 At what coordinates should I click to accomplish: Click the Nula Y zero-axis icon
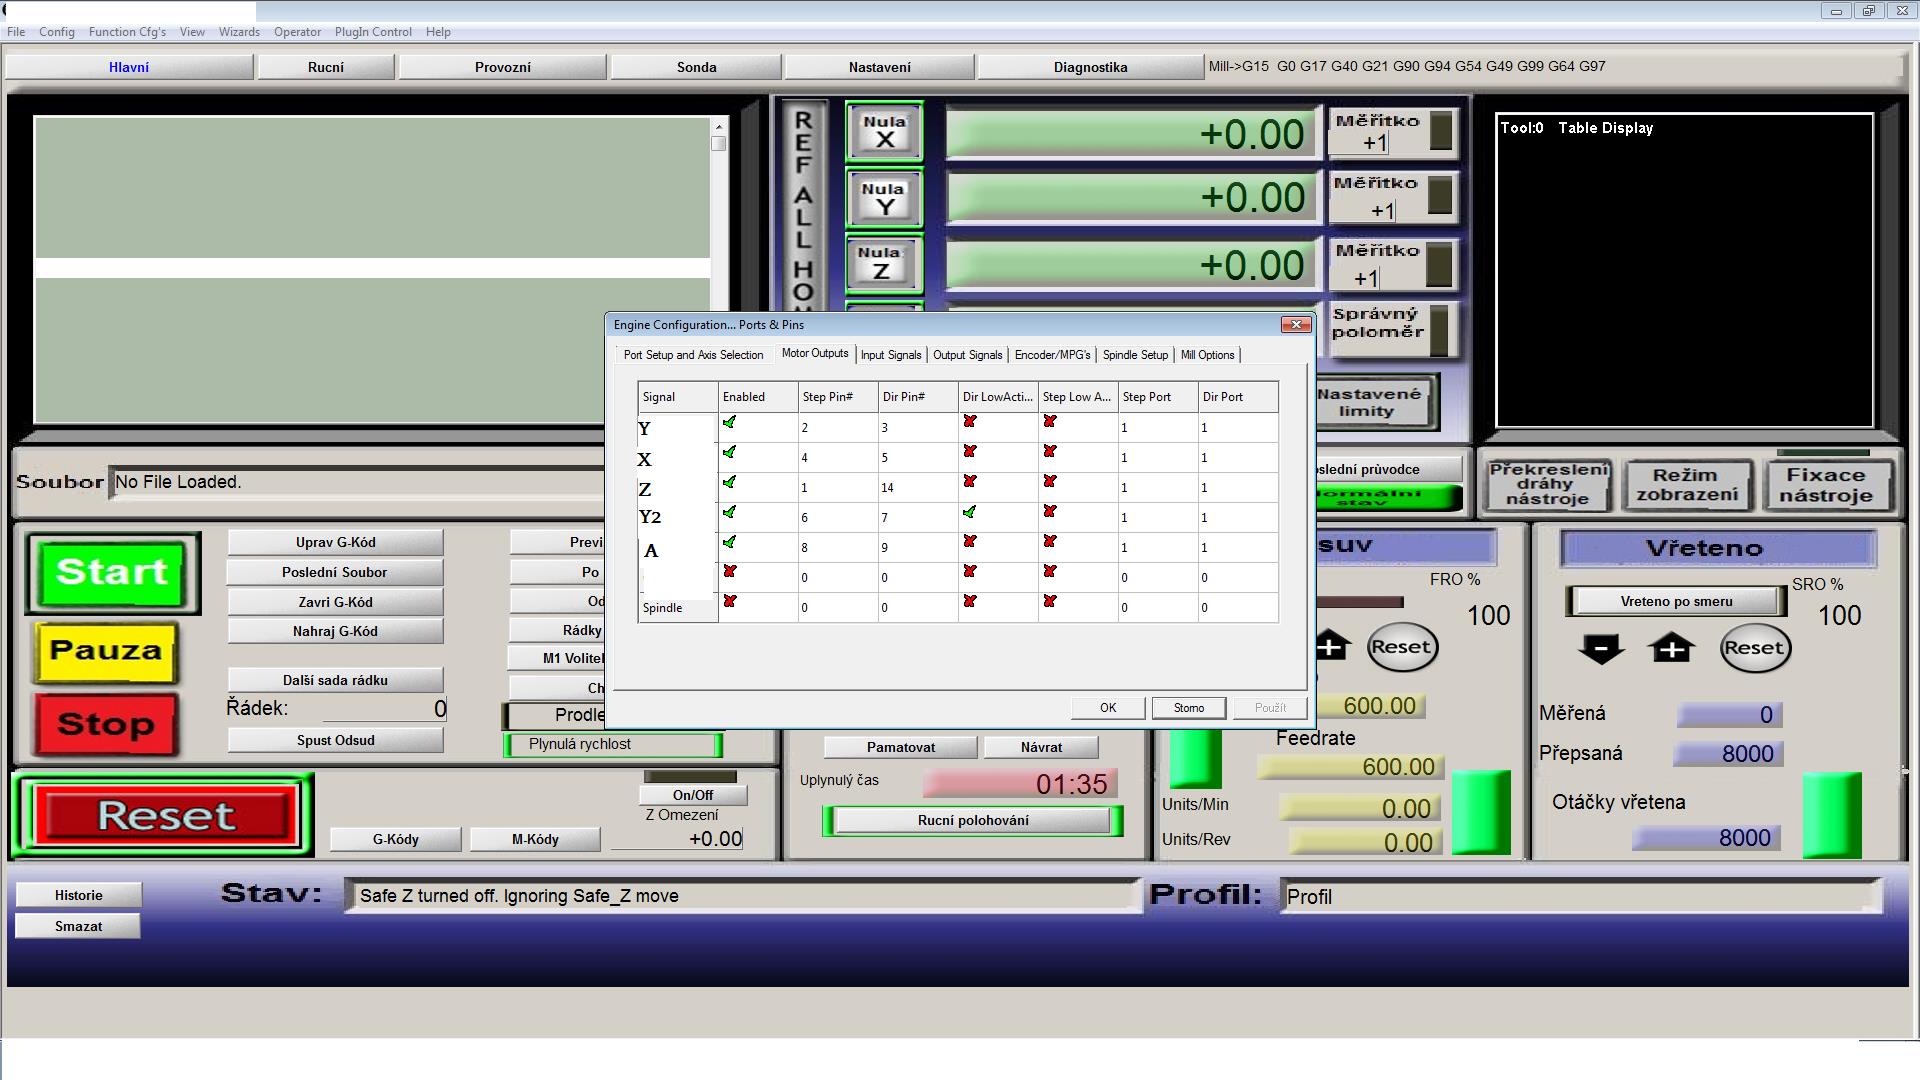[884, 198]
